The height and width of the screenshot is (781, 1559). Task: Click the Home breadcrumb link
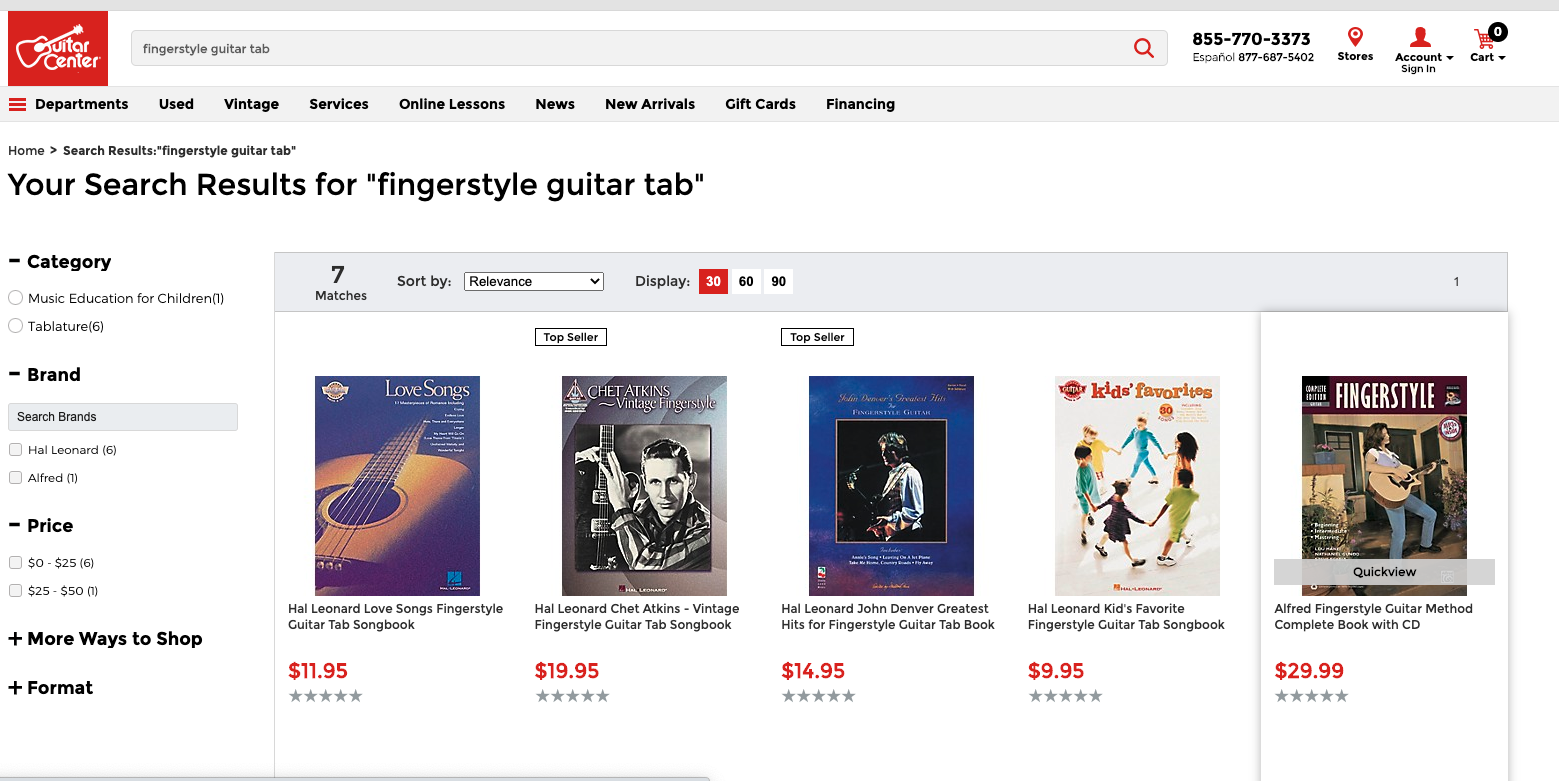[x=26, y=151]
